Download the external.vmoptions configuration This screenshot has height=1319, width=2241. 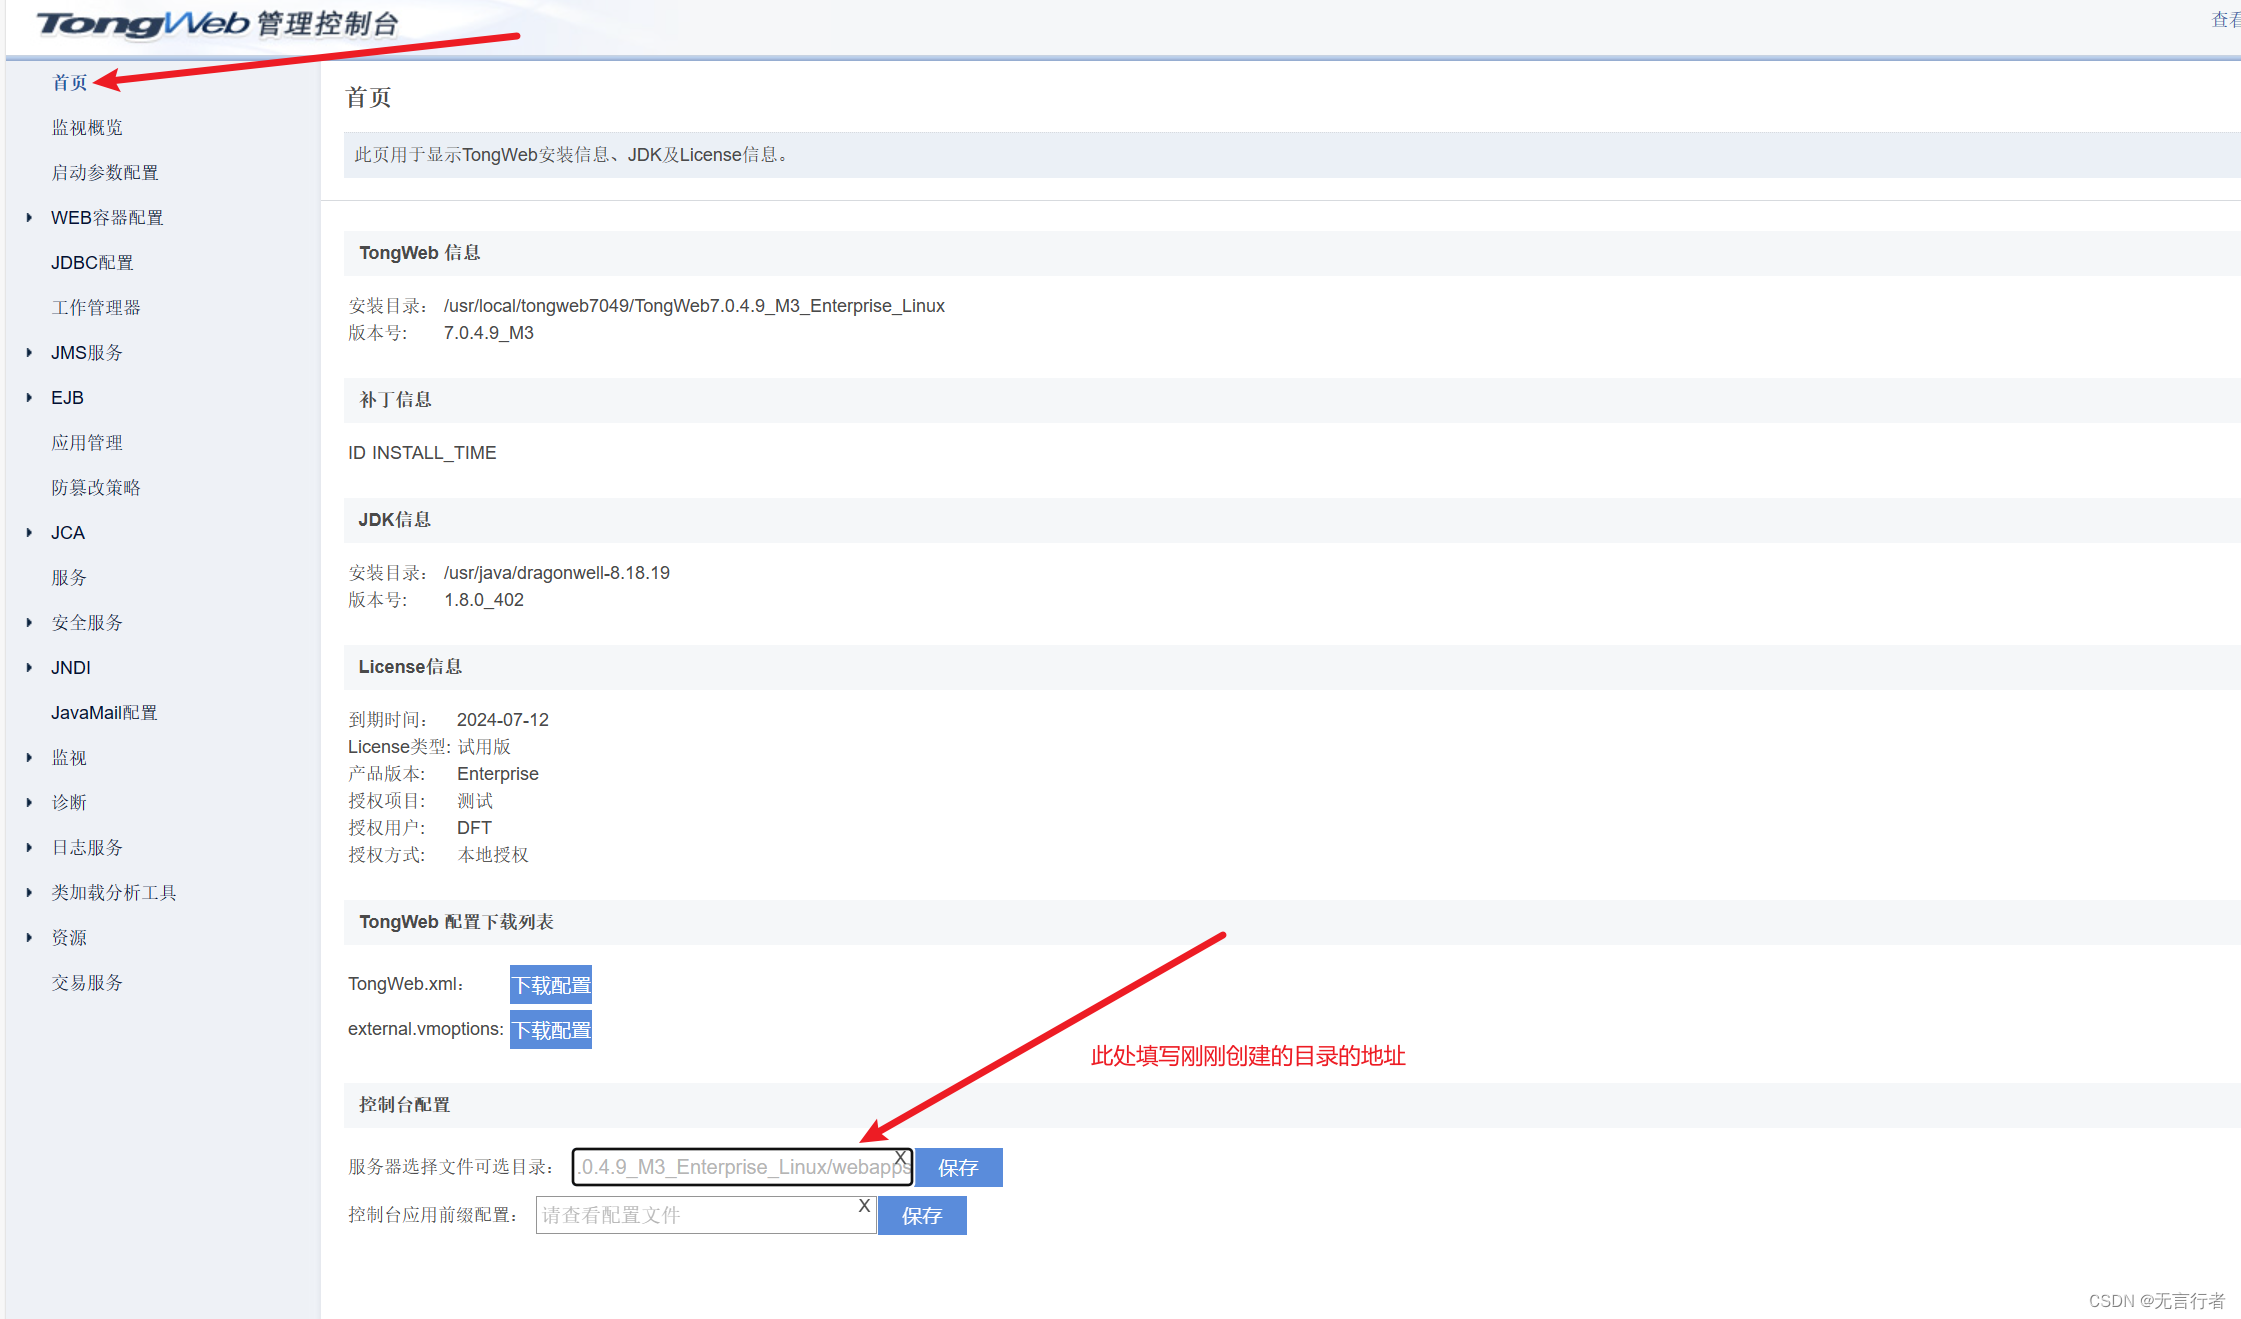pyautogui.click(x=551, y=1030)
